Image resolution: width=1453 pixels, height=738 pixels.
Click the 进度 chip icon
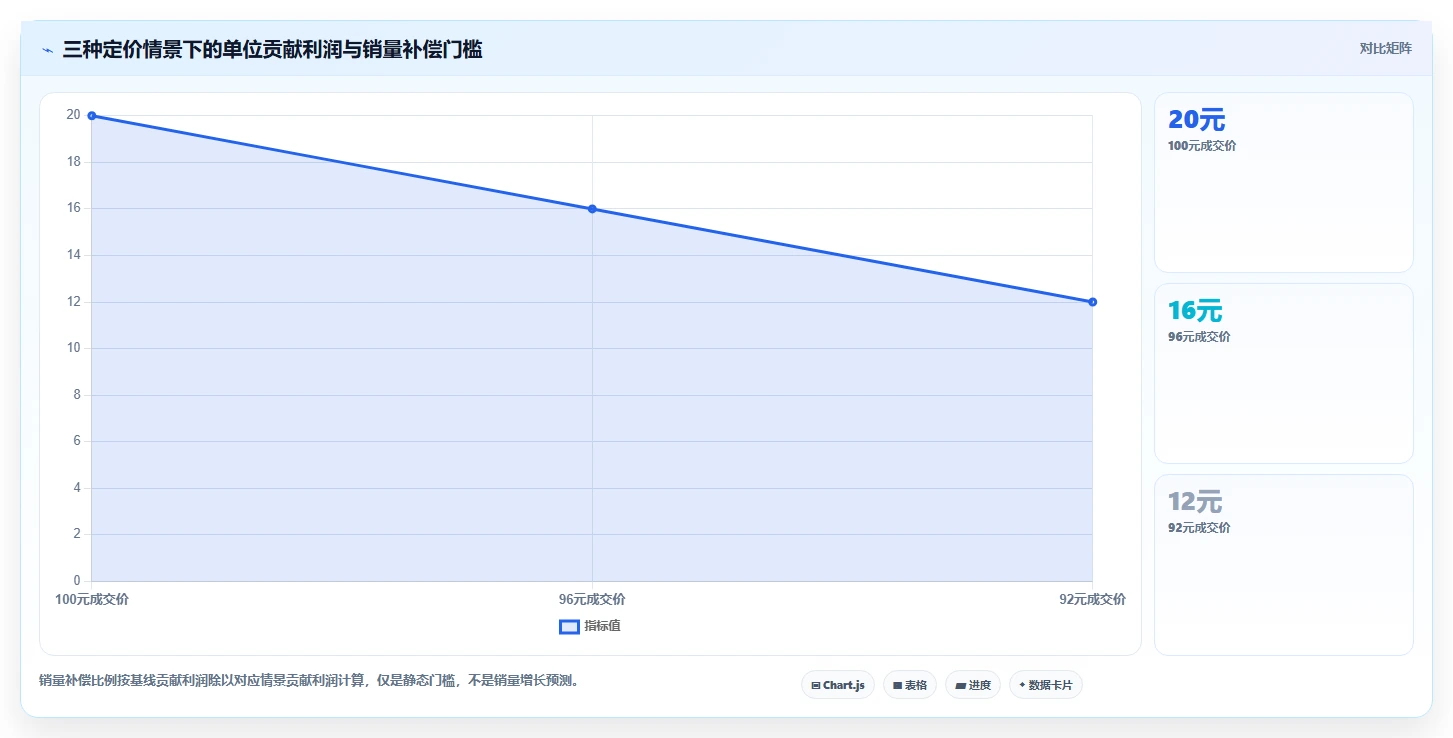pyautogui.click(x=960, y=686)
